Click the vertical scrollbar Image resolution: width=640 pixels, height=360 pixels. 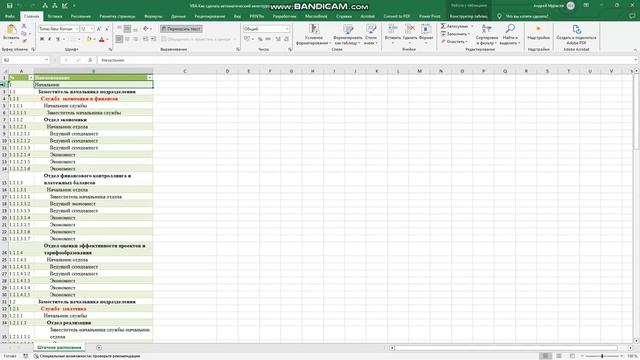(636, 206)
